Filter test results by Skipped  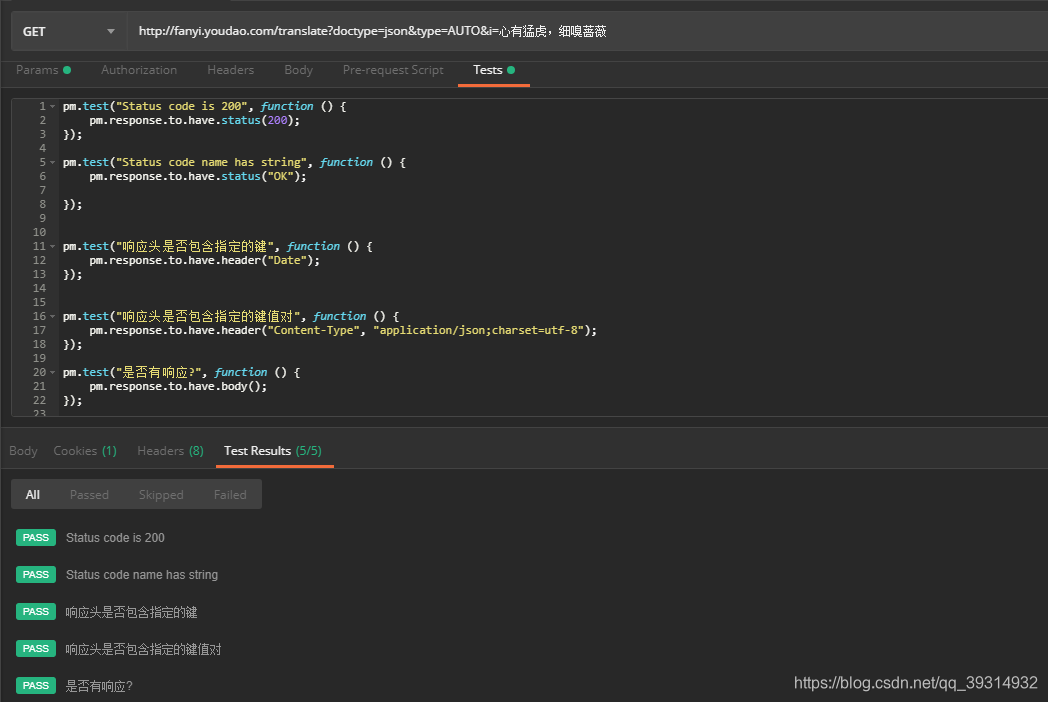tap(161, 495)
